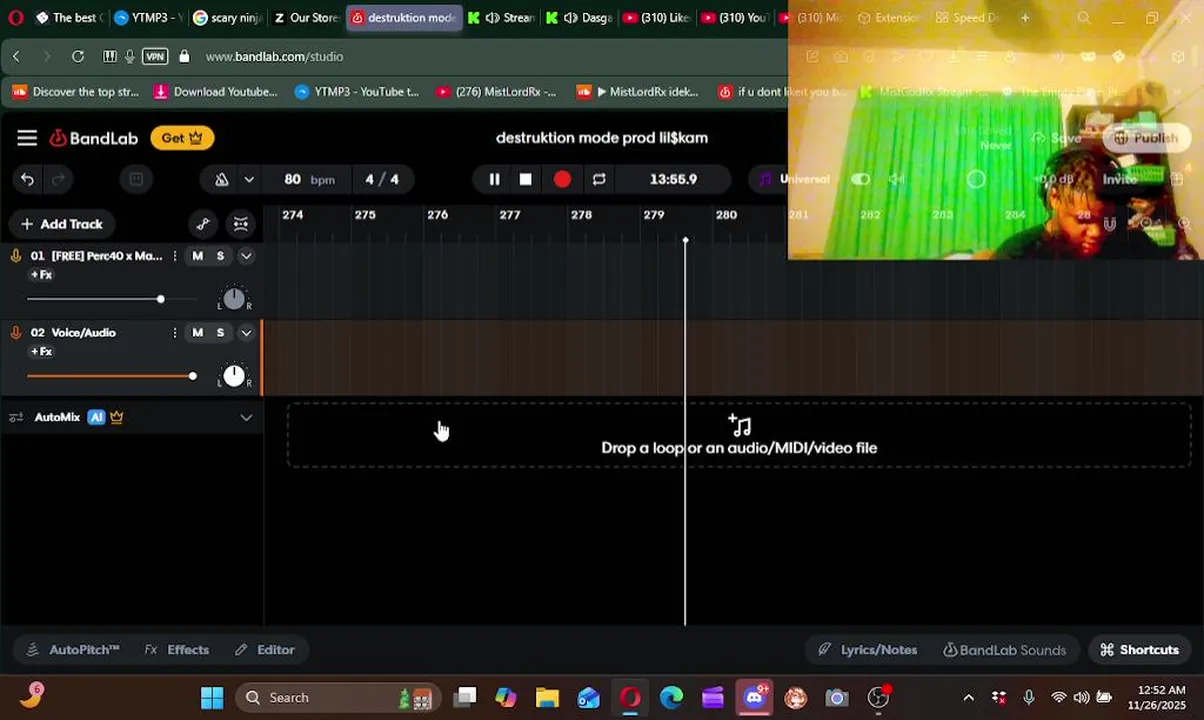
Task: Open the Effects panel in the bottom bar
Action: [177, 650]
